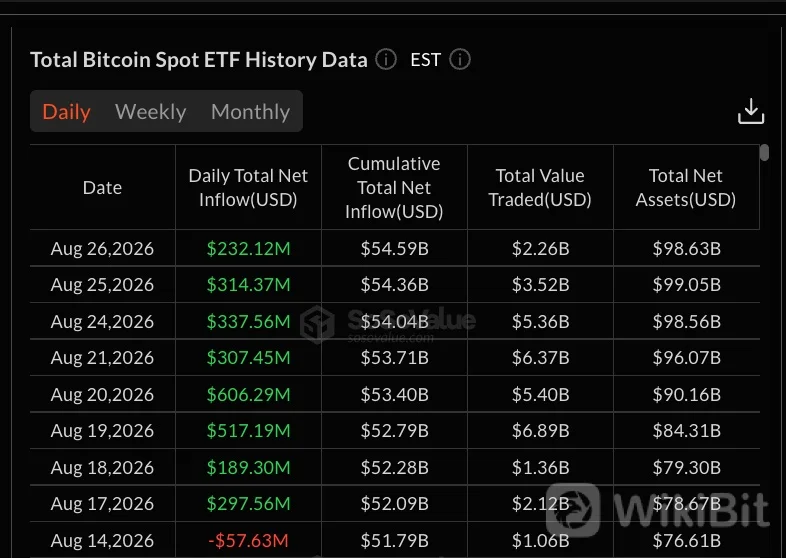Open info icon beside the History Data title
The image size is (786, 558).
(x=386, y=60)
